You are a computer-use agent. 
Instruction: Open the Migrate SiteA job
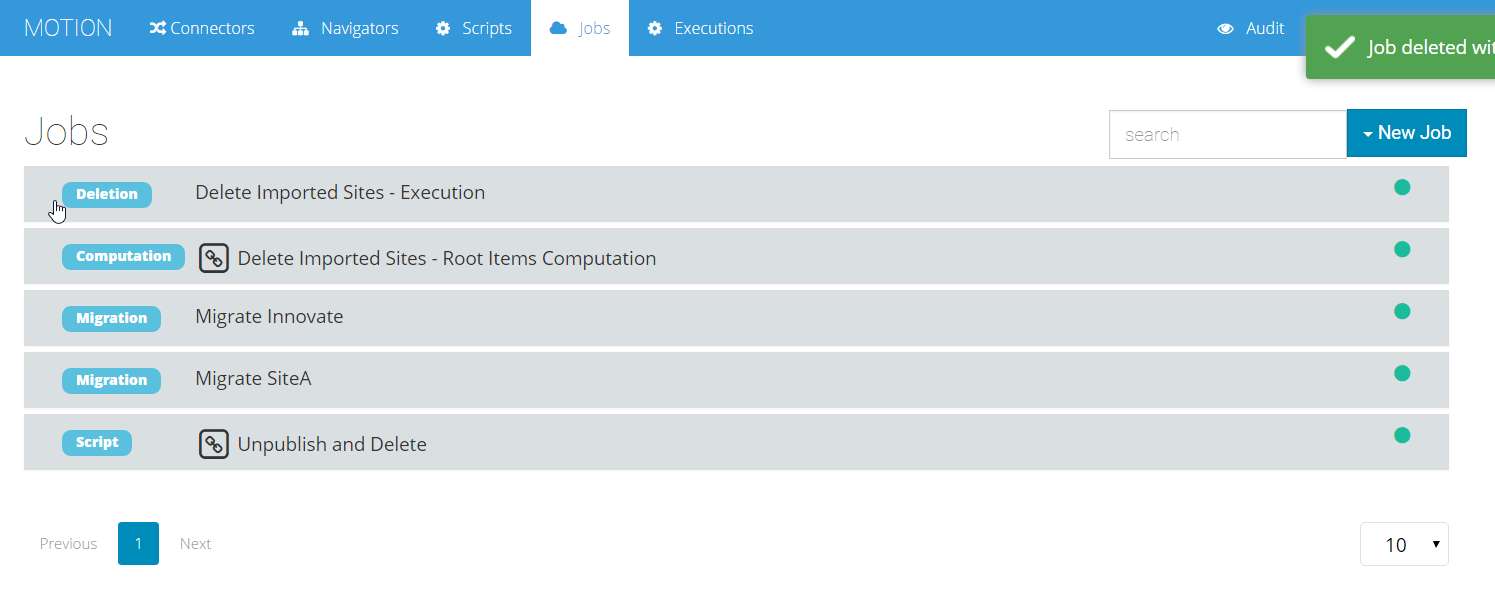253,378
